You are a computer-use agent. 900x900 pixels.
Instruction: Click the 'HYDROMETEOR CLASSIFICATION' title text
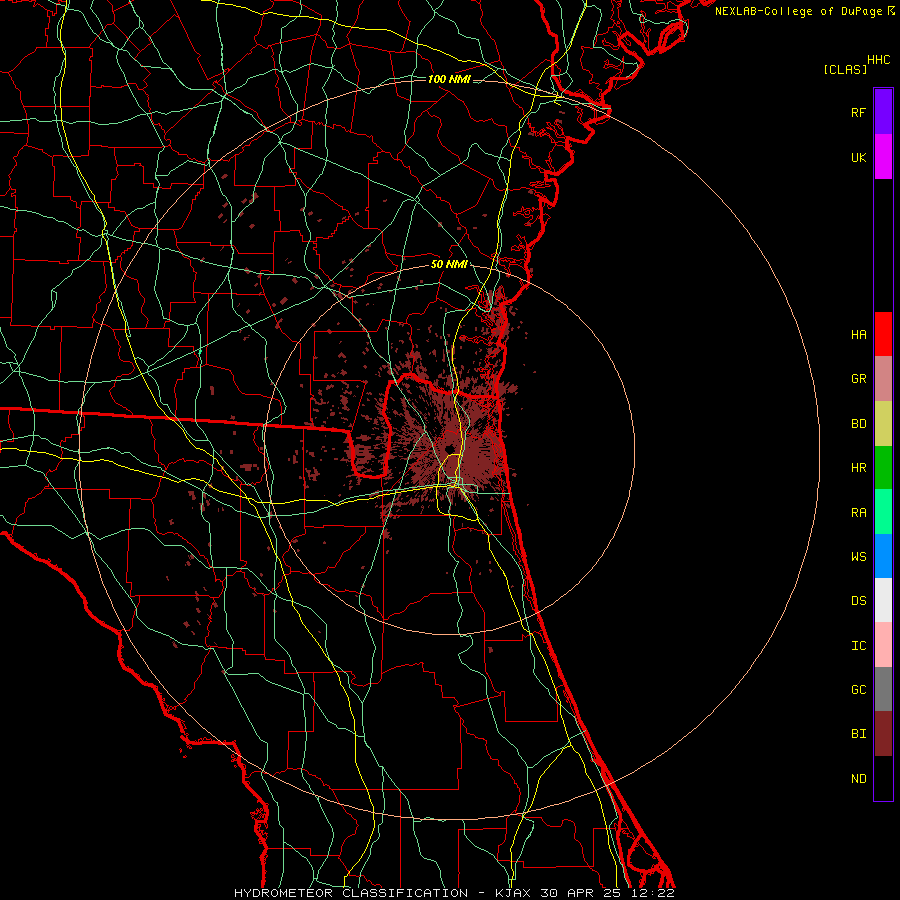point(351,893)
